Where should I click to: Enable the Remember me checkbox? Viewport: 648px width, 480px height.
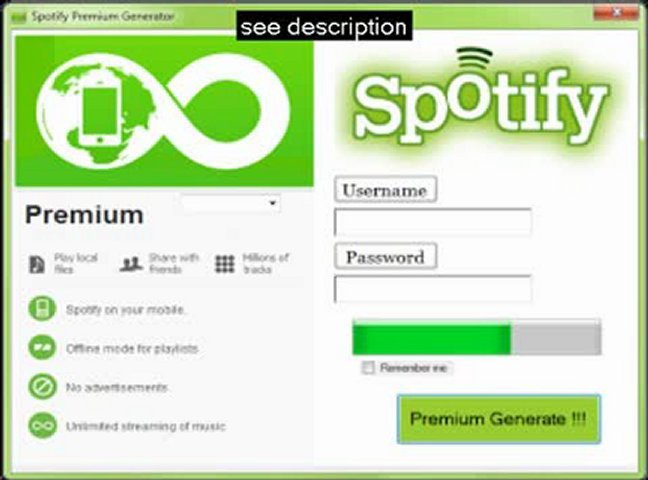[x=368, y=367]
